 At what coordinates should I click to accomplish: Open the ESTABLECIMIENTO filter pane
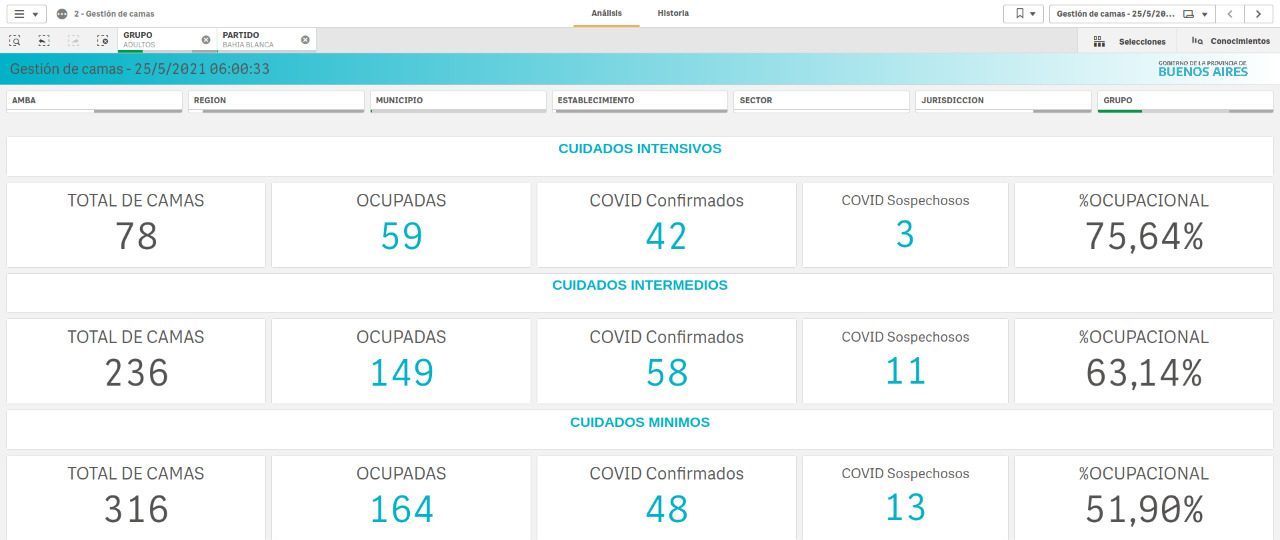pos(640,101)
